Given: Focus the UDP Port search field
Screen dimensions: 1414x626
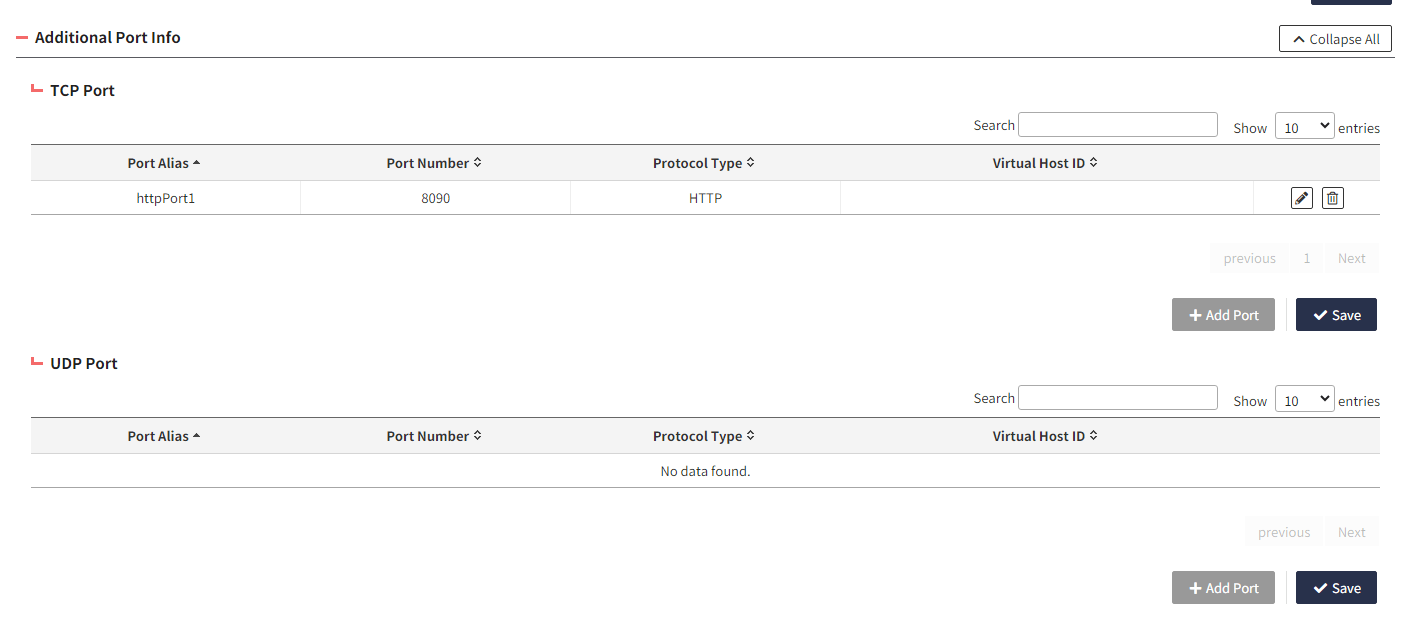Looking at the screenshot, I should coord(1117,398).
